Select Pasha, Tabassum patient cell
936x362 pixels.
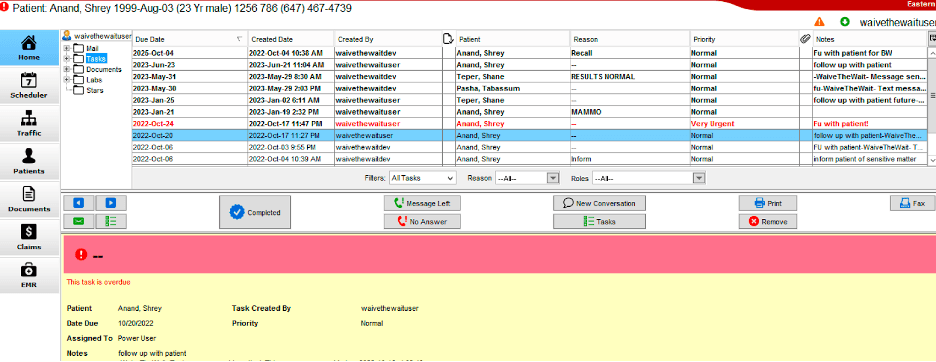pos(512,88)
